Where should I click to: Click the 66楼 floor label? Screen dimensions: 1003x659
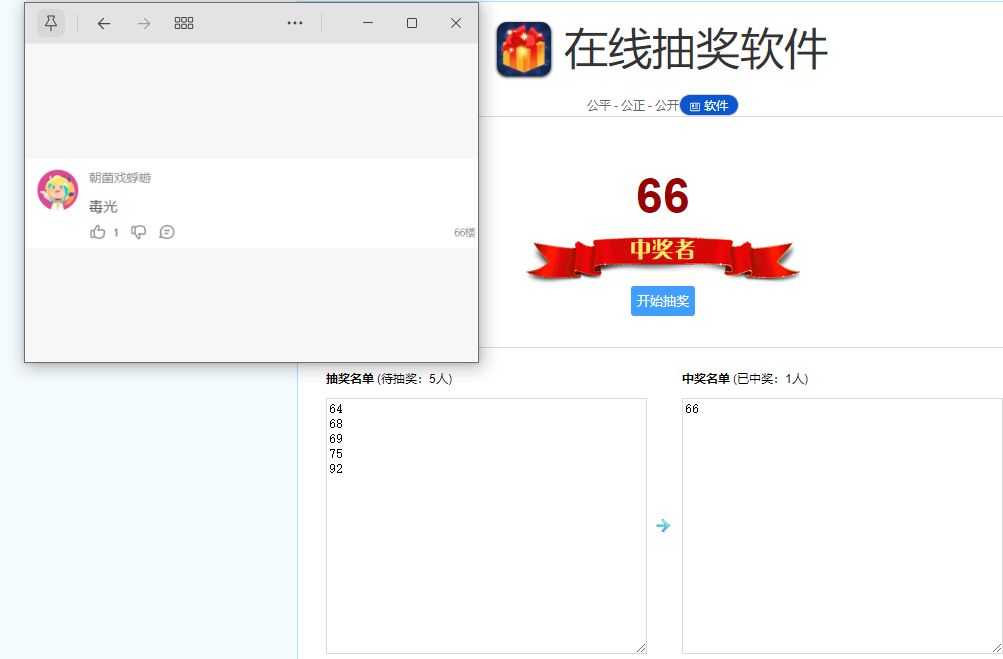[x=464, y=233]
